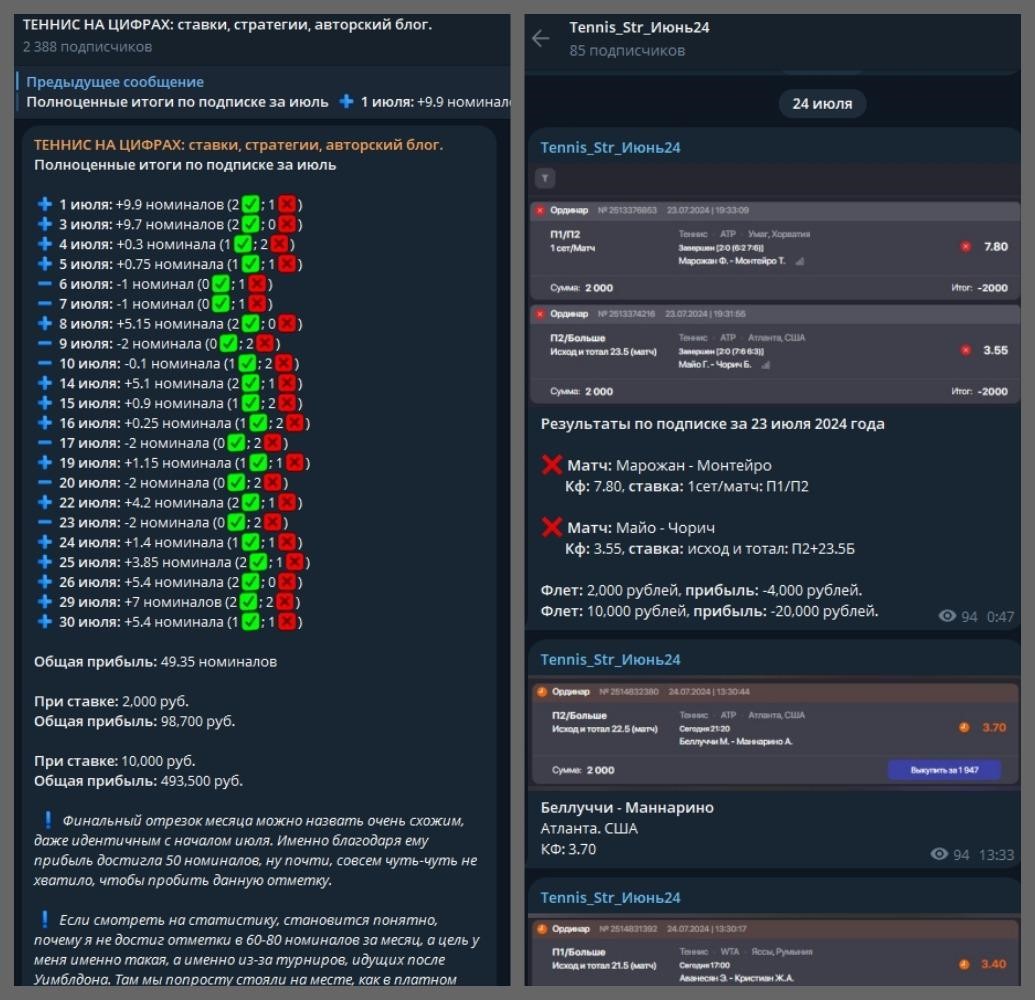Click the eye views icon on the 0:47 message
Screen dimensions: 1035x1000
(947, 616)
